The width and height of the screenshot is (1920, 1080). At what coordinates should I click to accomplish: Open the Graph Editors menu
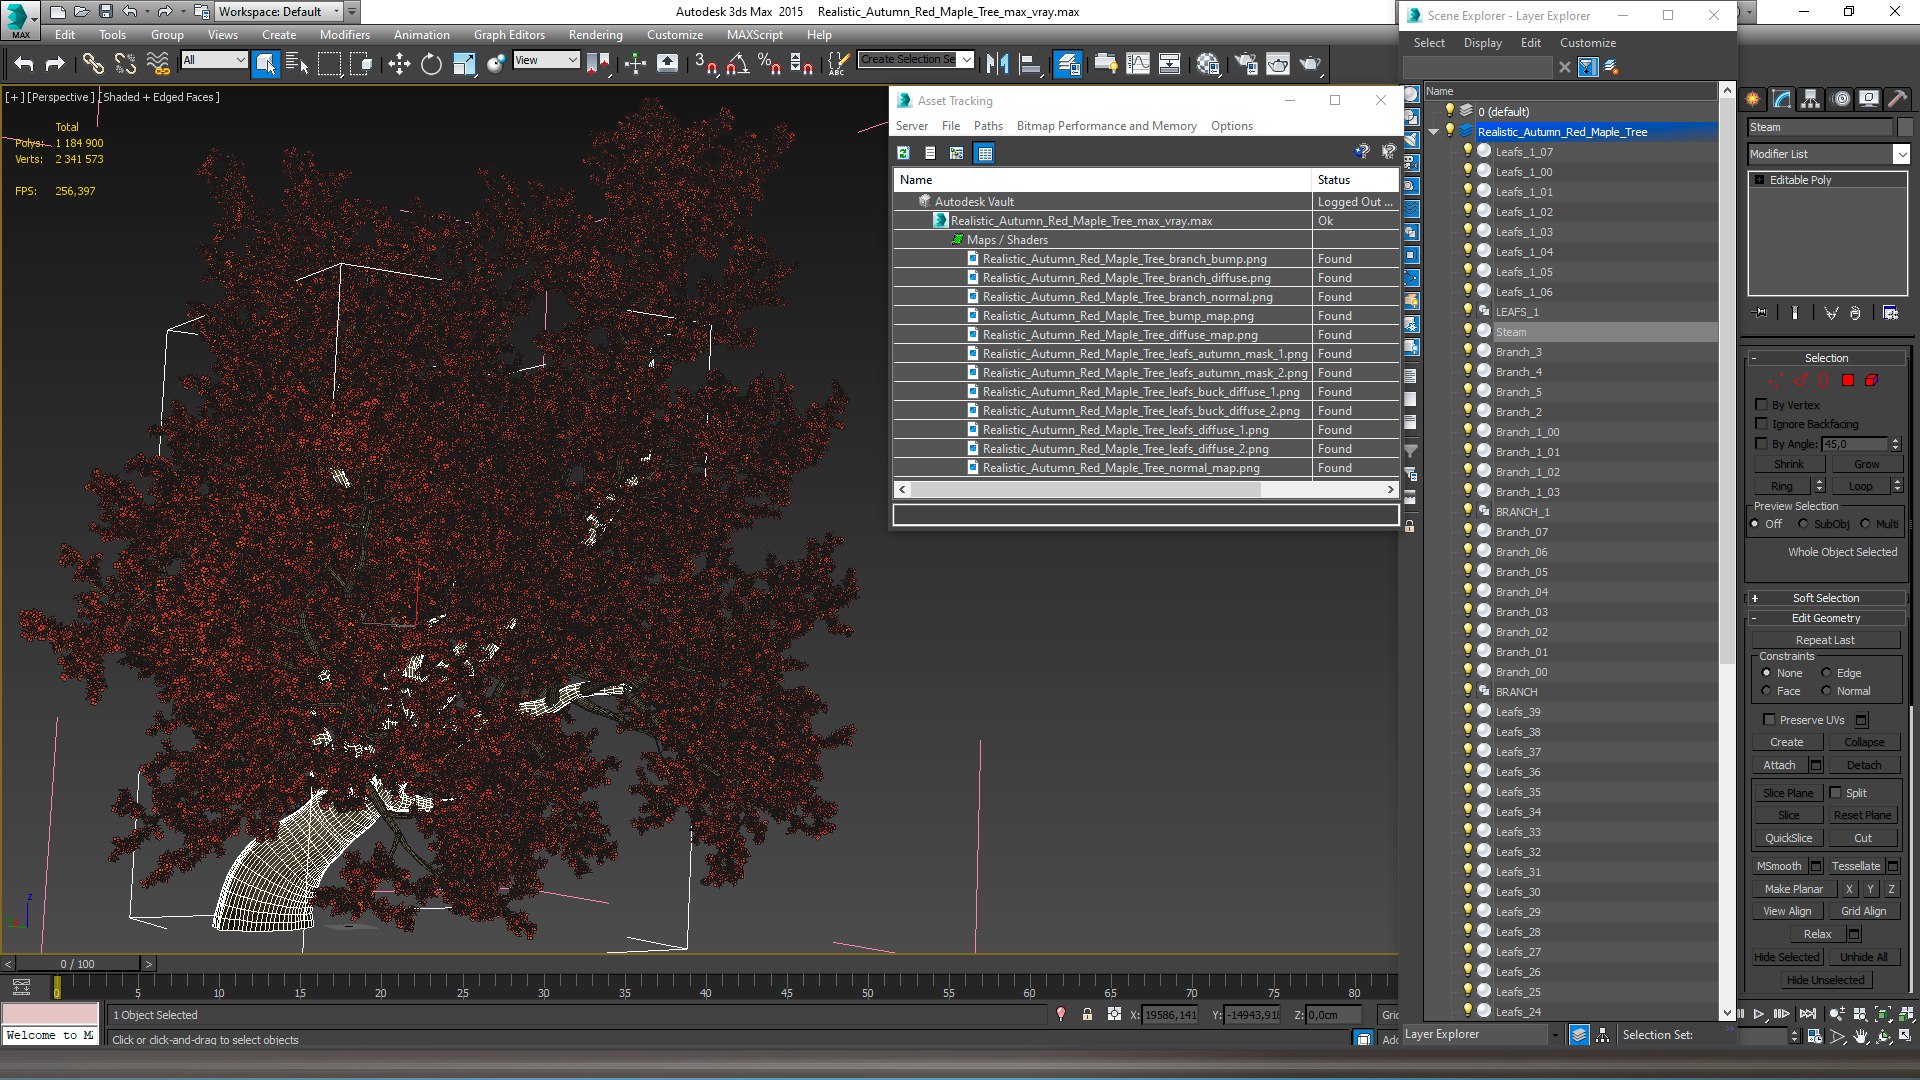tap(509, 34)
